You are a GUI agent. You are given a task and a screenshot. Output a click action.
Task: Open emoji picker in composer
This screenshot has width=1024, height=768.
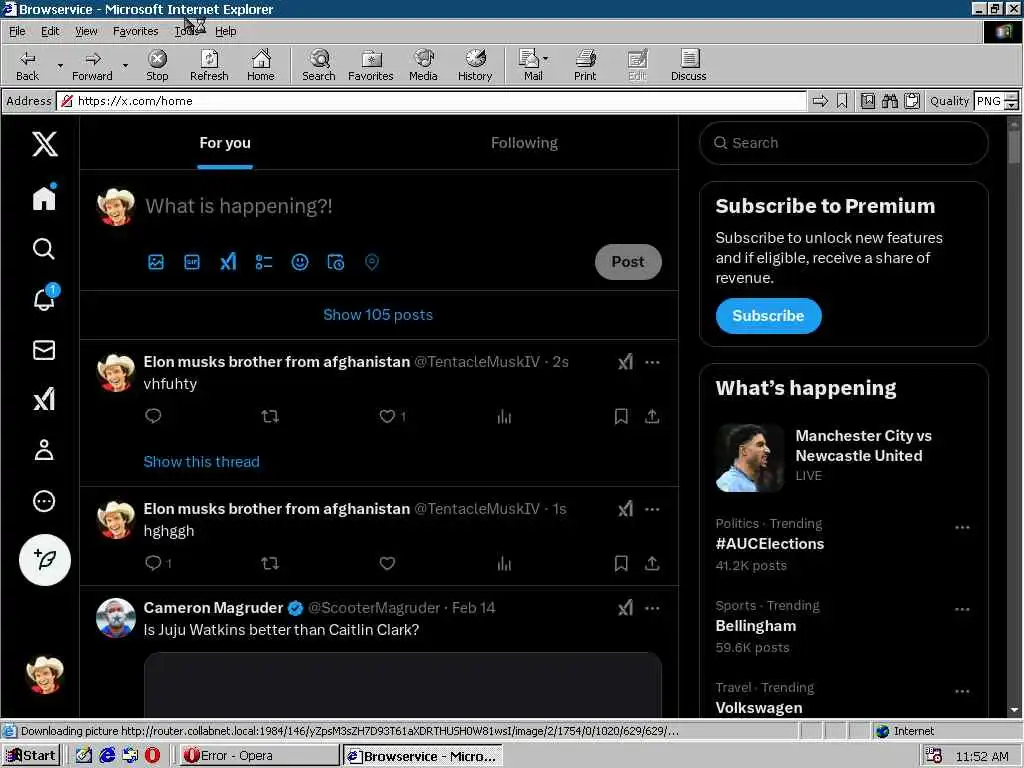300,262
